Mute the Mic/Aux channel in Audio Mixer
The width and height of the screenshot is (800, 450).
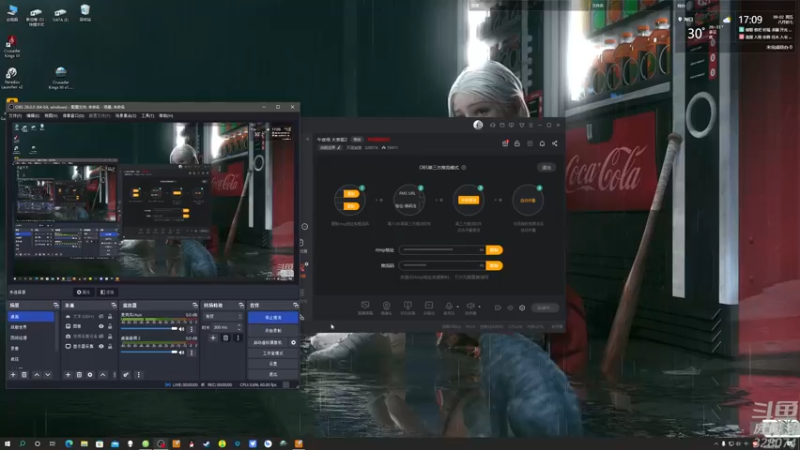182,329
